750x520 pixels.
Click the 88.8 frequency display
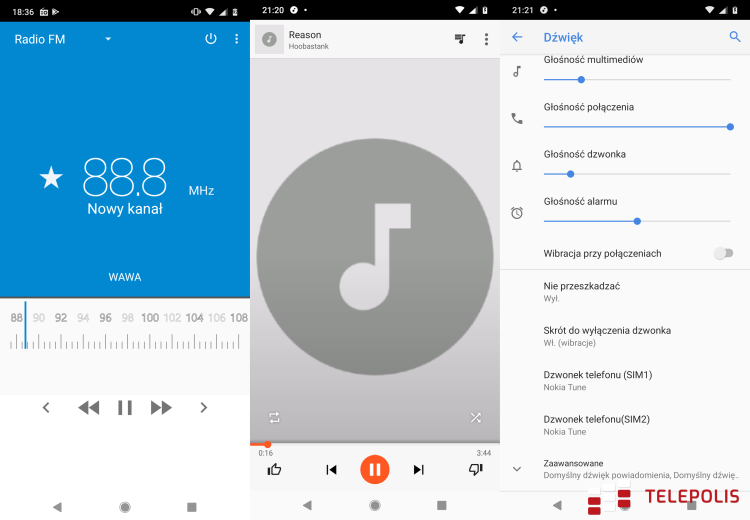point(125,177)
